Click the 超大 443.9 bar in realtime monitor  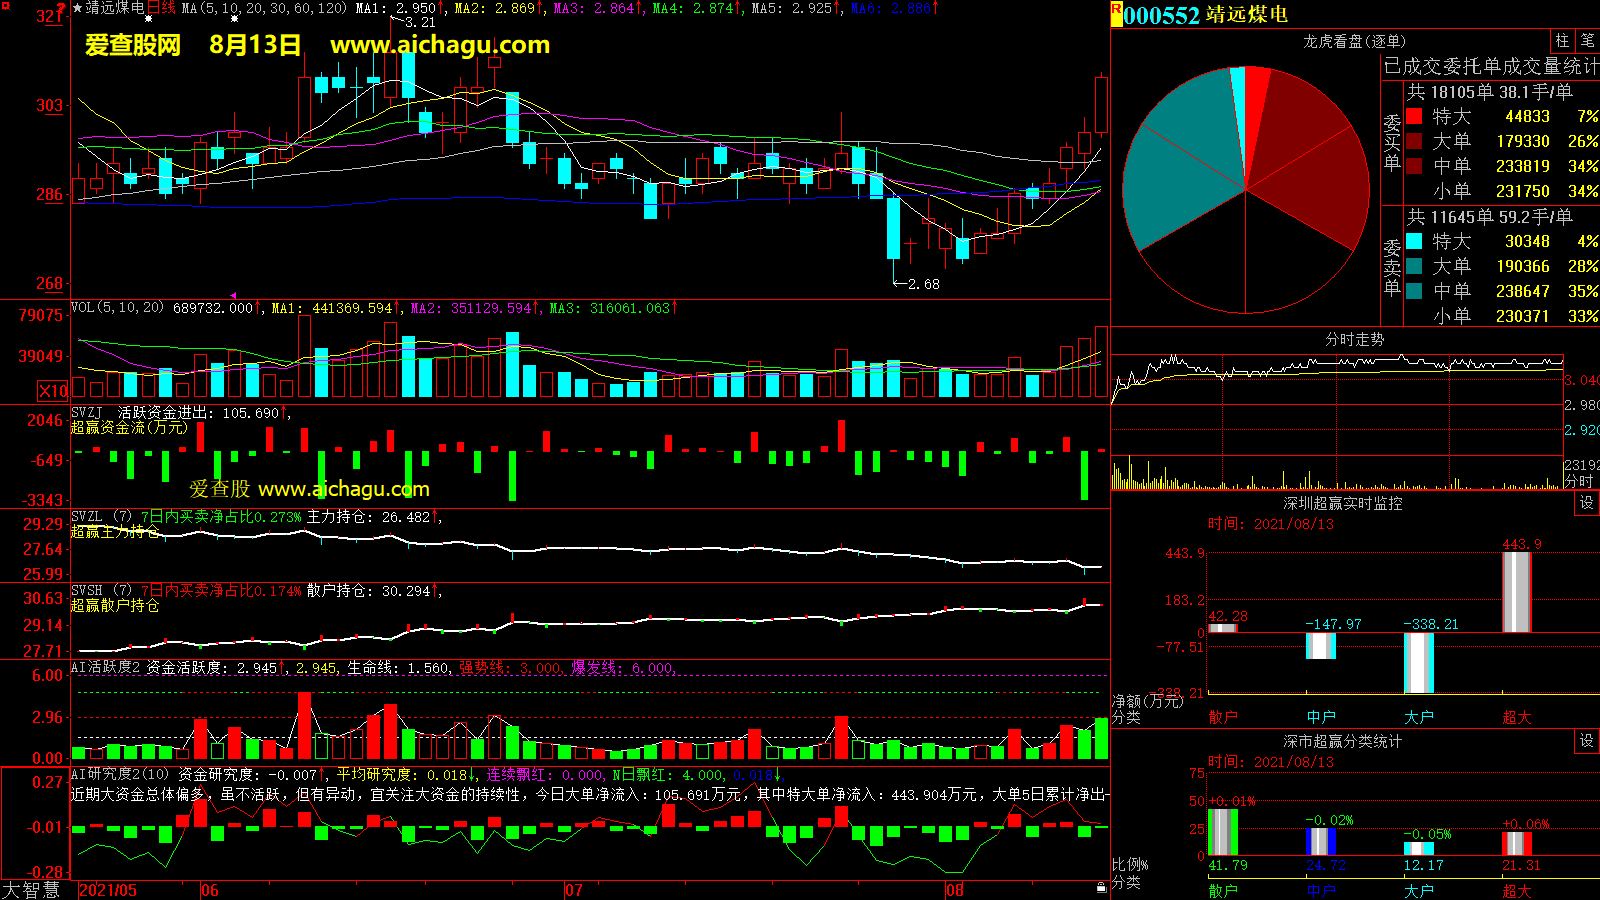click(x=1516, y=592)
